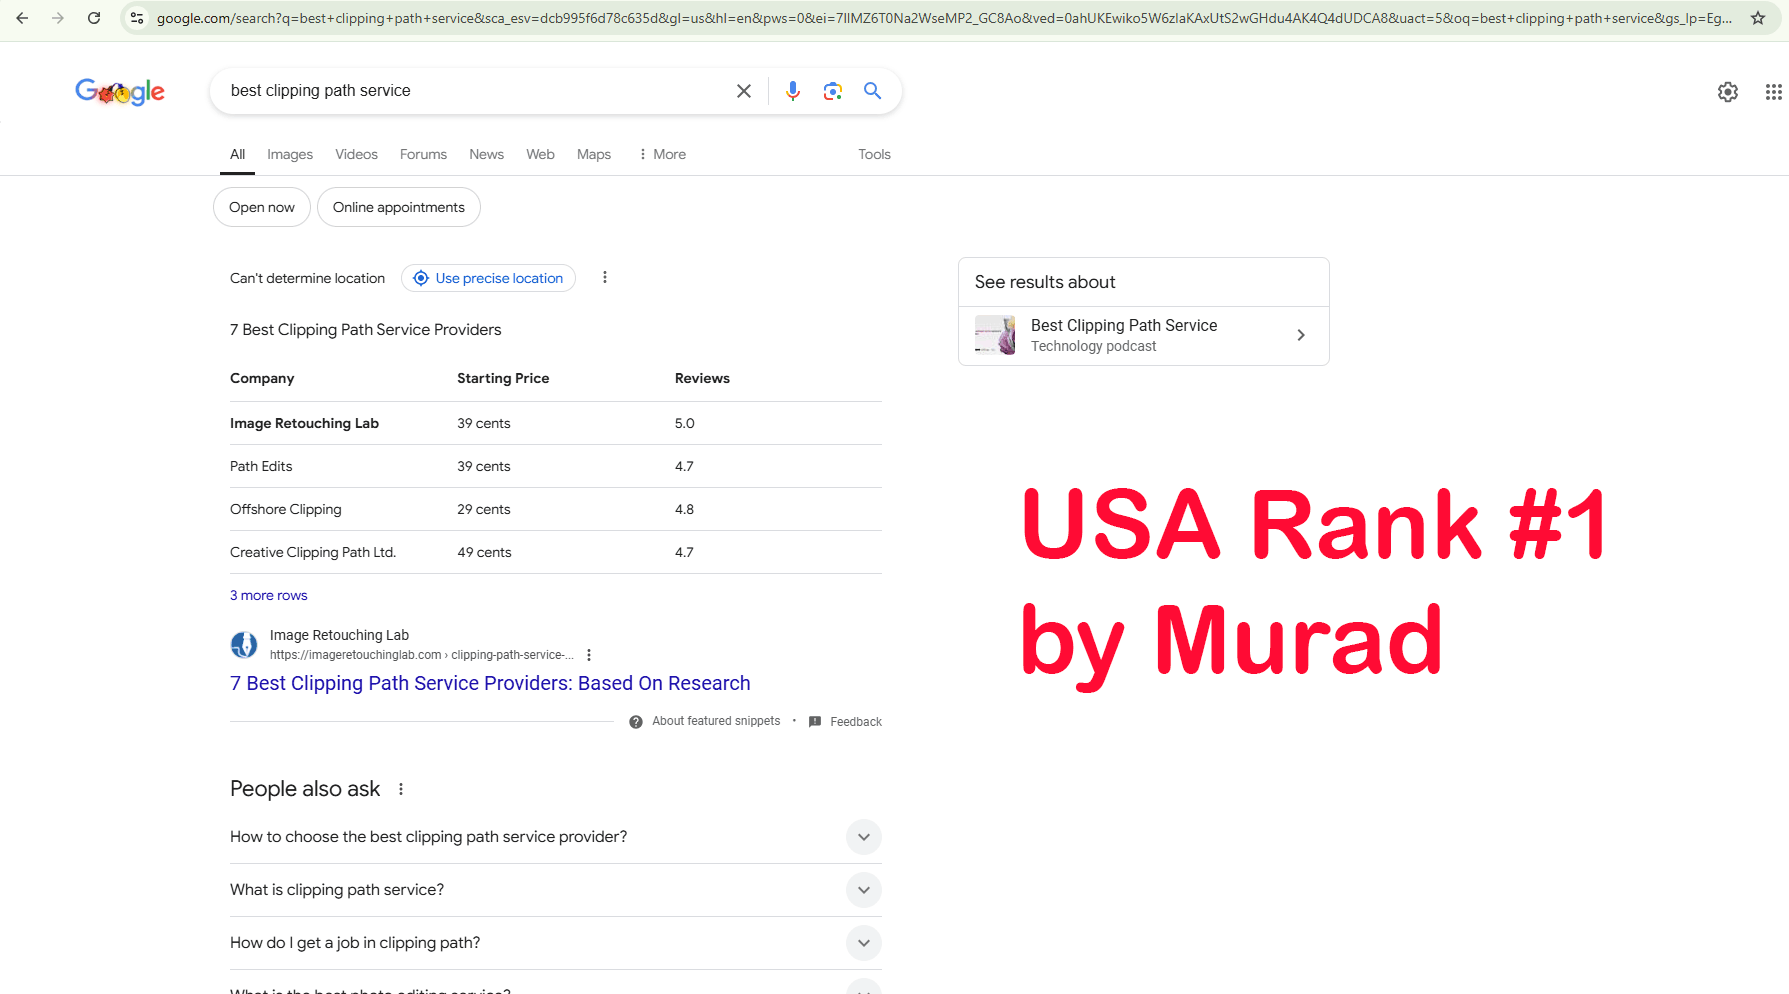Viewport: 1789px width, 994px height.
Task: Expand 'What is clipping path service?' question
Action: 863,890
